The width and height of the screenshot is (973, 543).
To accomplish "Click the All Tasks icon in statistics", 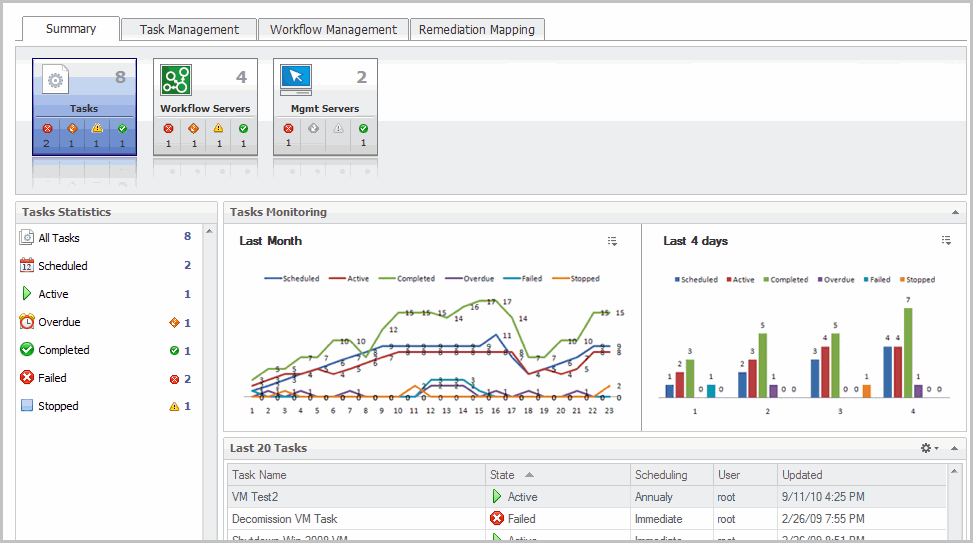I will tap(27, 238).
